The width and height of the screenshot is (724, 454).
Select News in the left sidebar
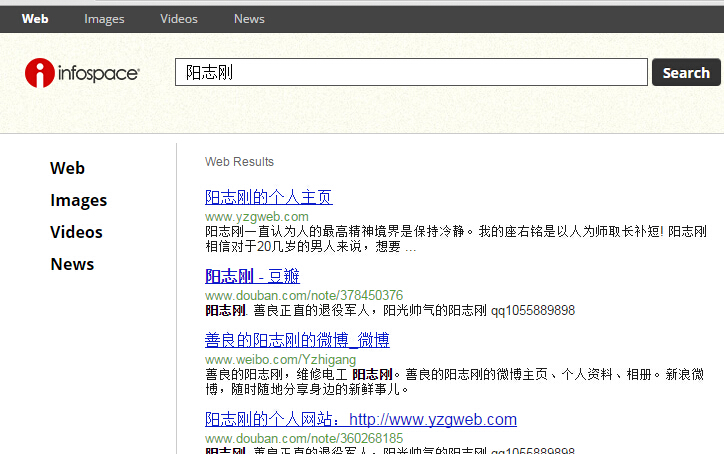pos(72,264)
